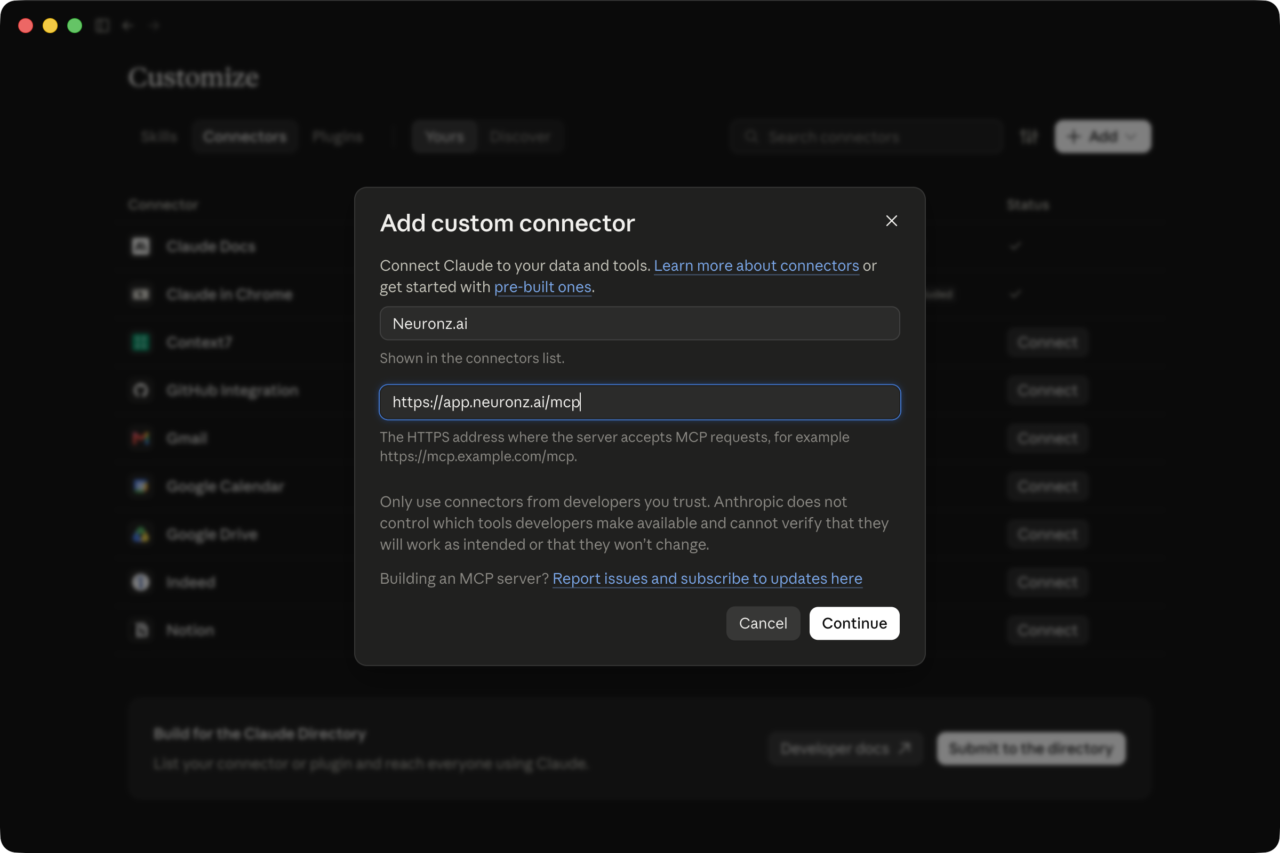Connect the GitHub Integration connector
This screenshot has height=853, width=1280.
tap(1048, 390)
